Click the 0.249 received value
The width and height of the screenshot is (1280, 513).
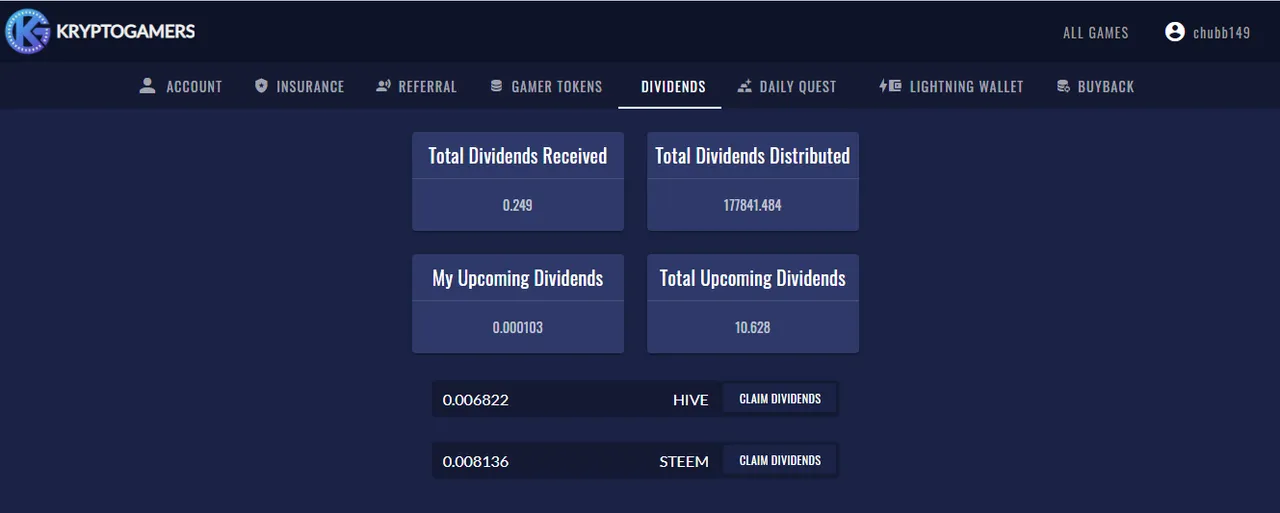point(518,205)
